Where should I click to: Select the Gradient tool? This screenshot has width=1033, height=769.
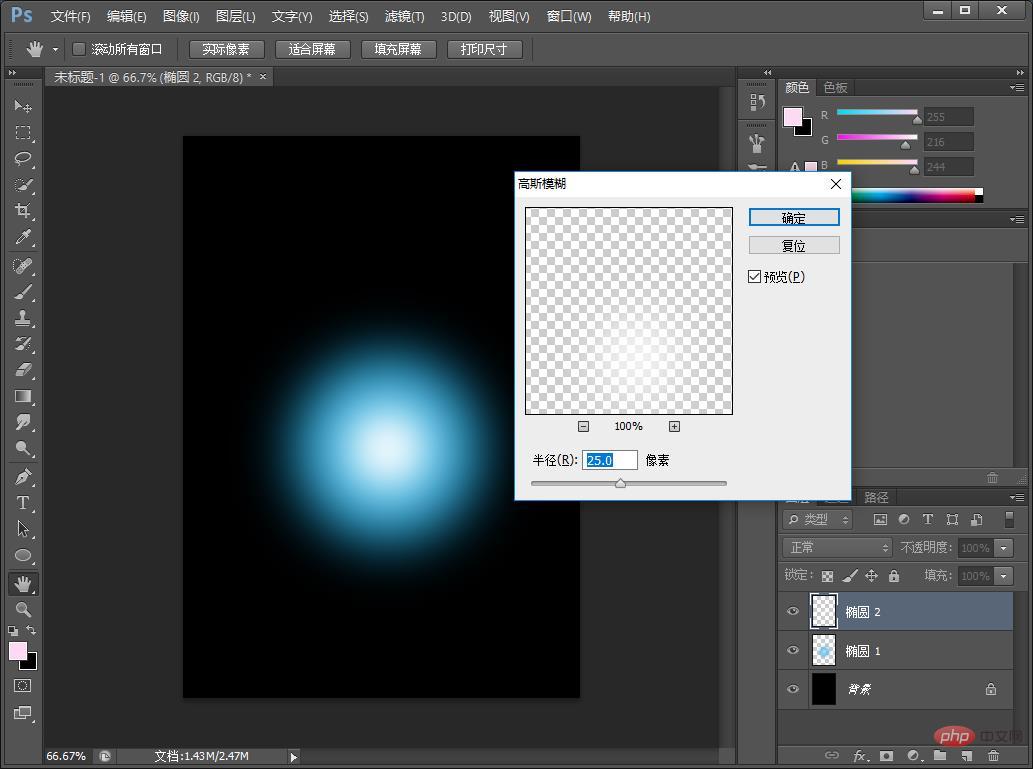(23, 397)
